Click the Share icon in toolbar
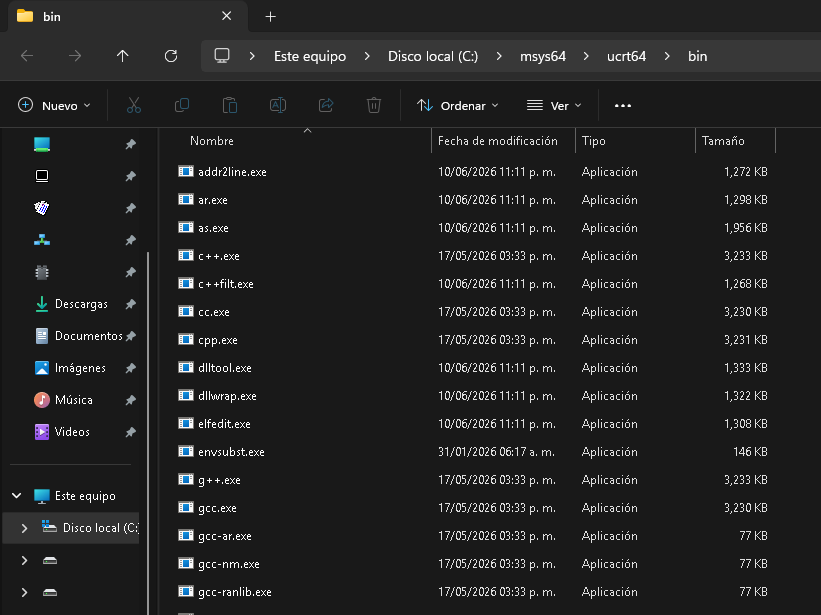This screenshot has height=615, width=821. (326, 106)
